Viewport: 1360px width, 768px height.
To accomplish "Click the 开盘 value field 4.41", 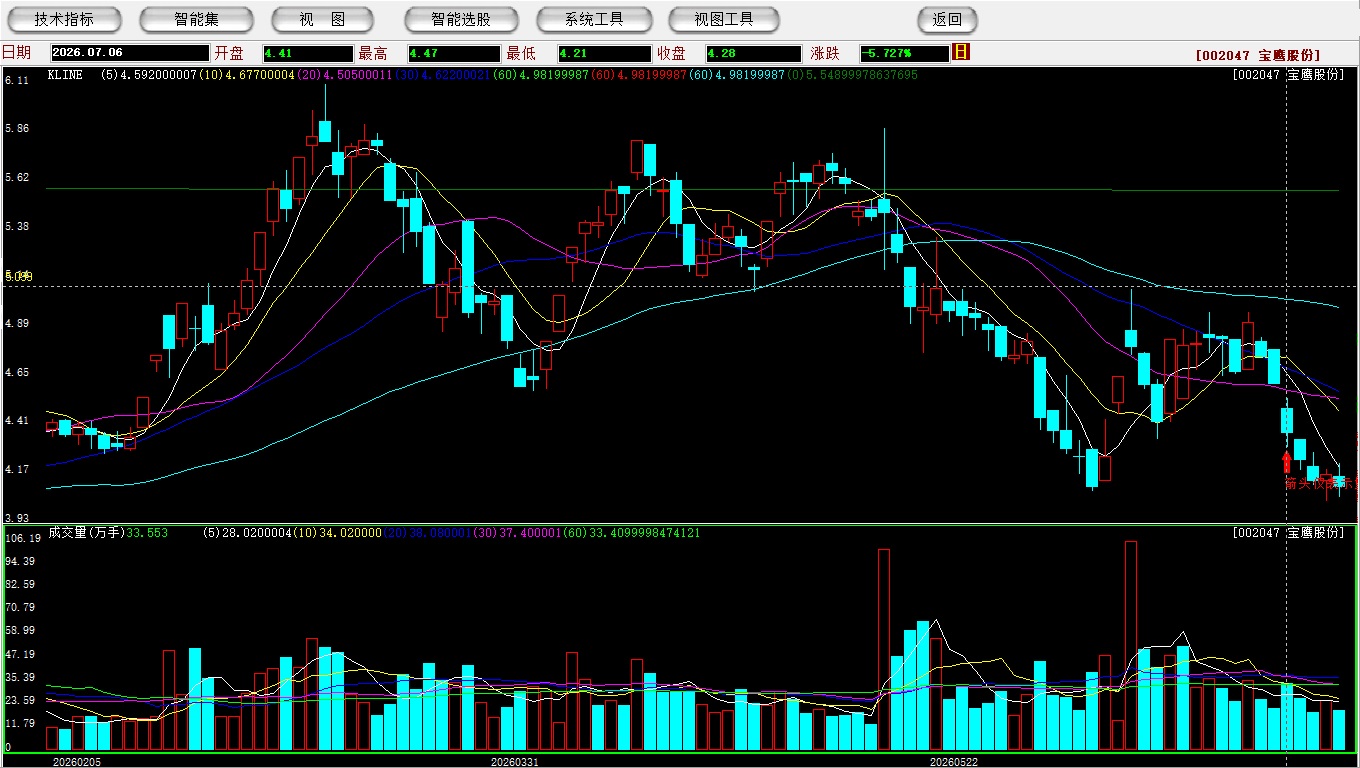I will click(x=308, y=53).
